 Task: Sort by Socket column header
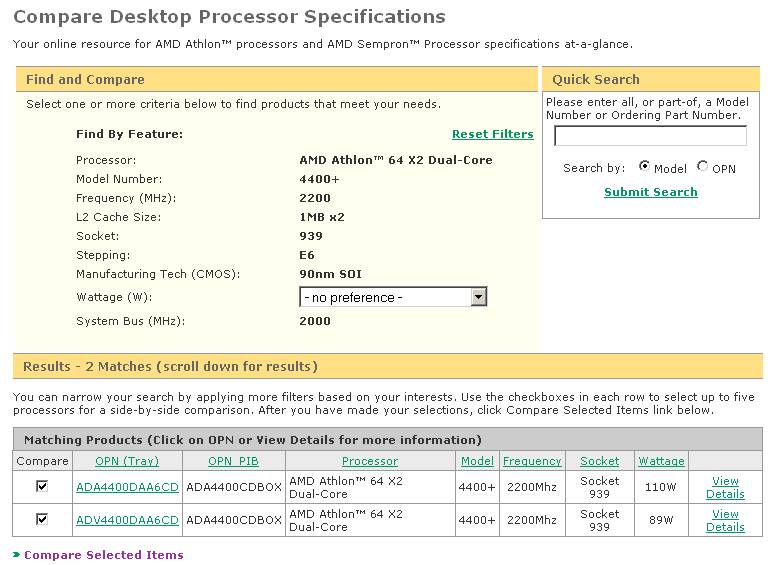(599, 461)
